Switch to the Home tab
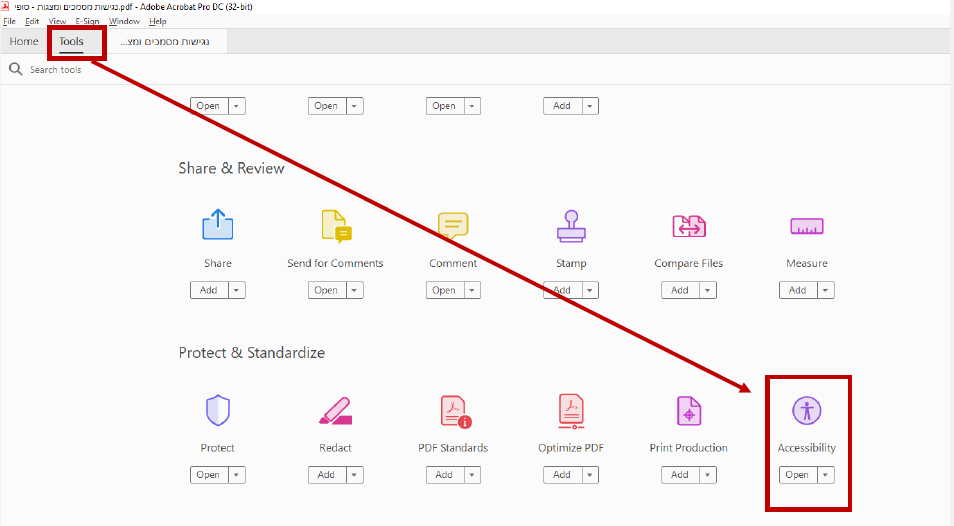954x526 pixels. click(24, 41)
